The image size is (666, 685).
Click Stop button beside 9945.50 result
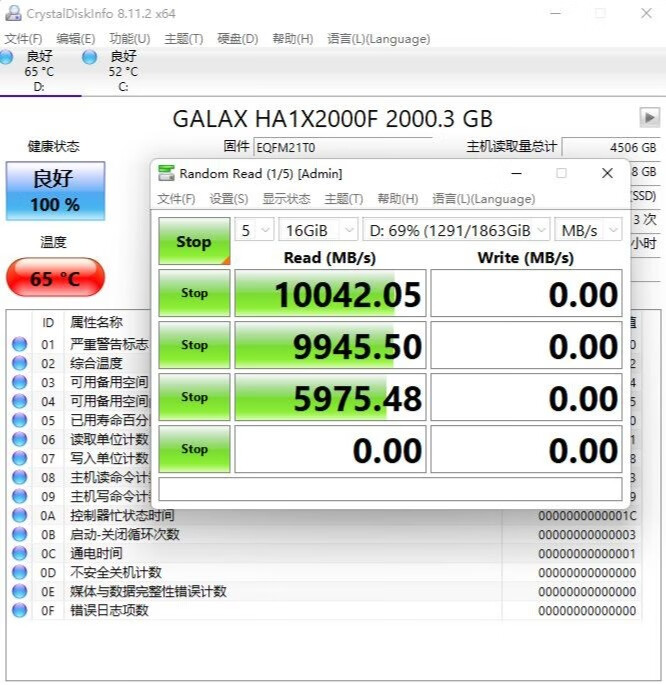194,345
